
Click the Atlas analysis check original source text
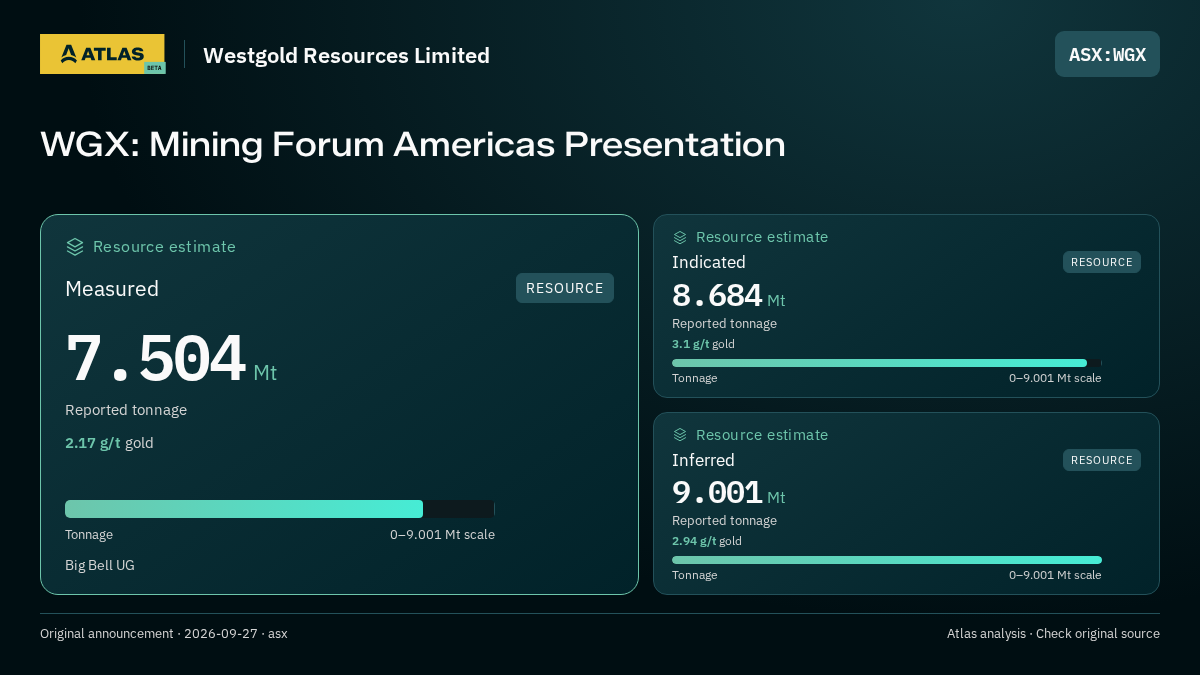click(1053, 634)
